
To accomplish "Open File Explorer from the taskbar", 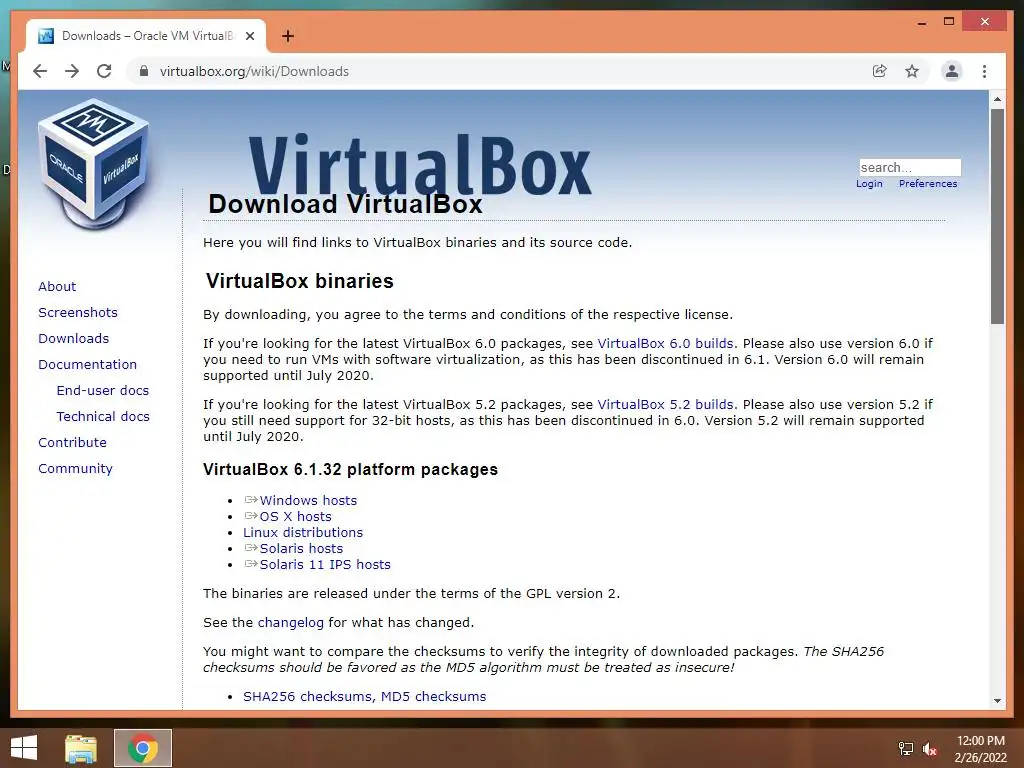I will point(81,748).
